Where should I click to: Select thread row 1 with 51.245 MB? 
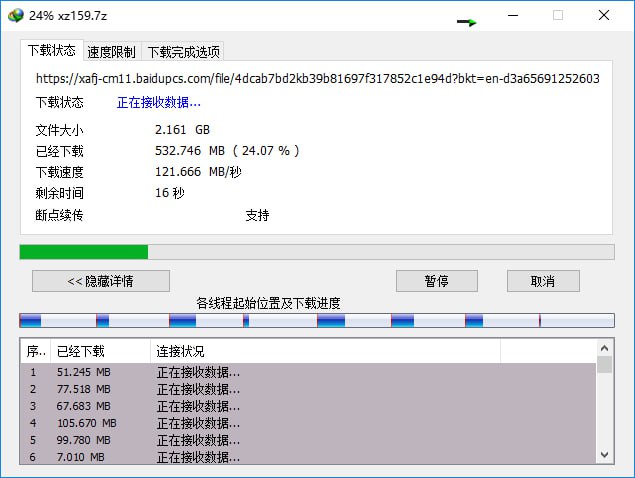pyautogui.click(x=308, y=372)
